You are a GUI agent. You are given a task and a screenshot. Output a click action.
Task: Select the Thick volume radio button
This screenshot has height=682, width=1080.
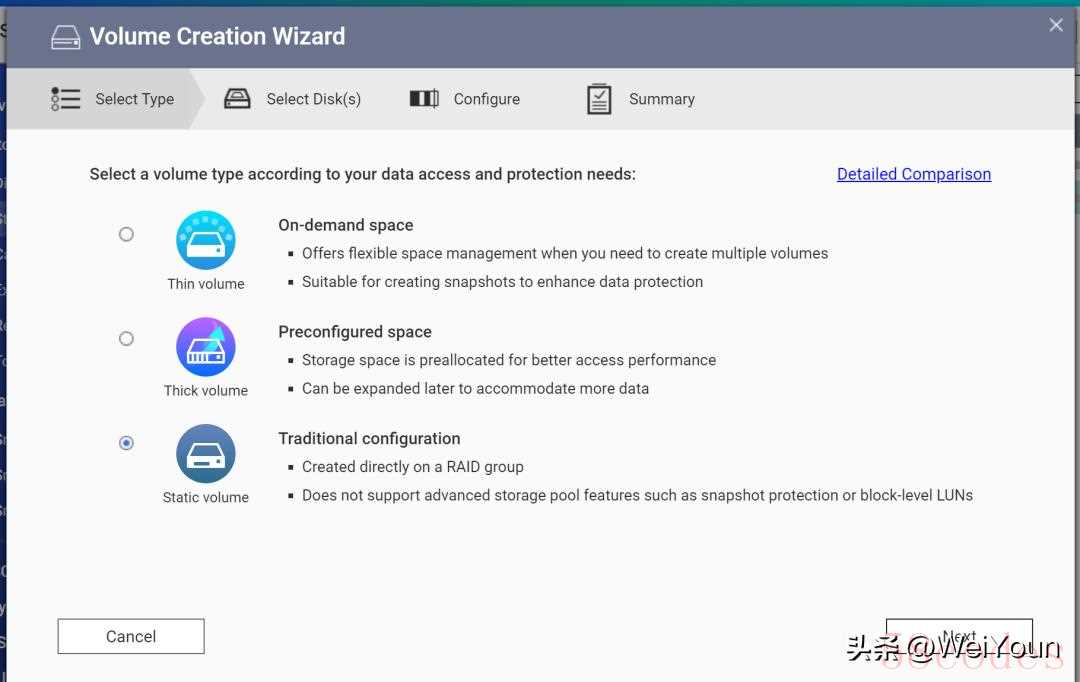coord(126,338)
